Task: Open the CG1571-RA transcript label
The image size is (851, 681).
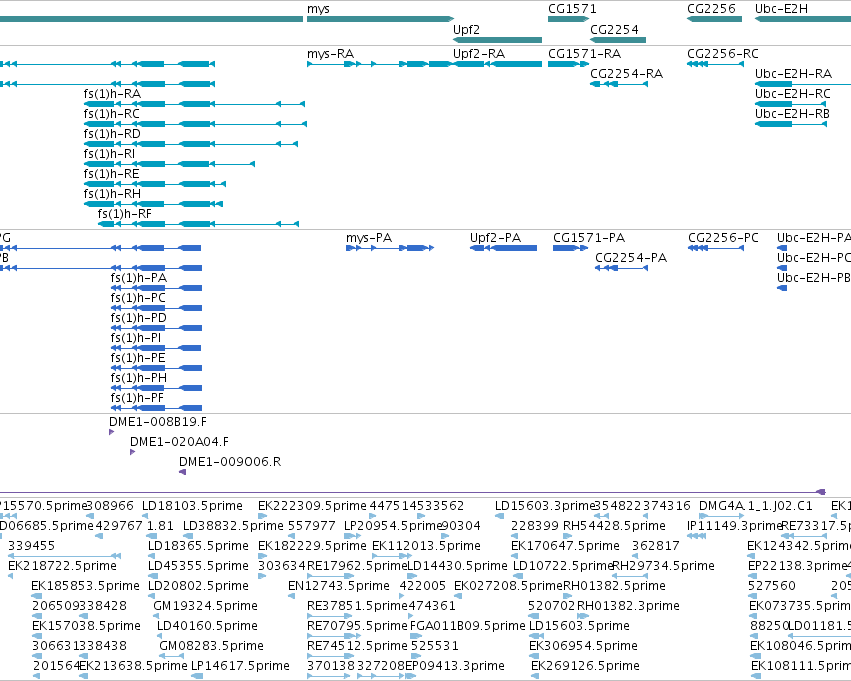Action: [585, 54]
